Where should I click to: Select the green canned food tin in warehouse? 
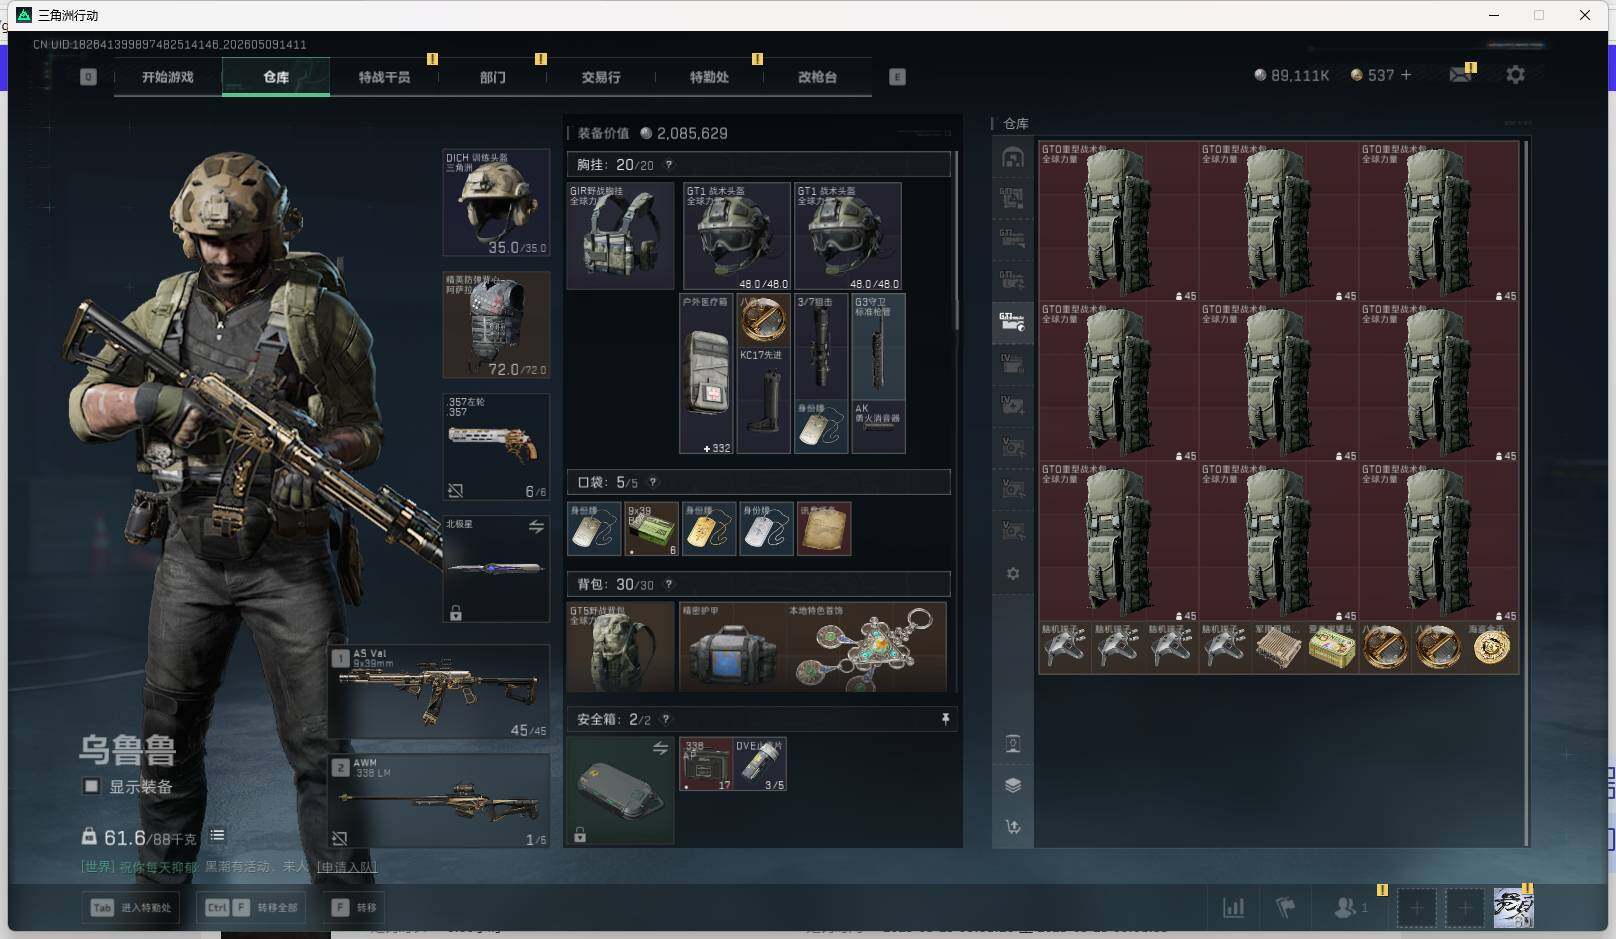coord(1332,648)
